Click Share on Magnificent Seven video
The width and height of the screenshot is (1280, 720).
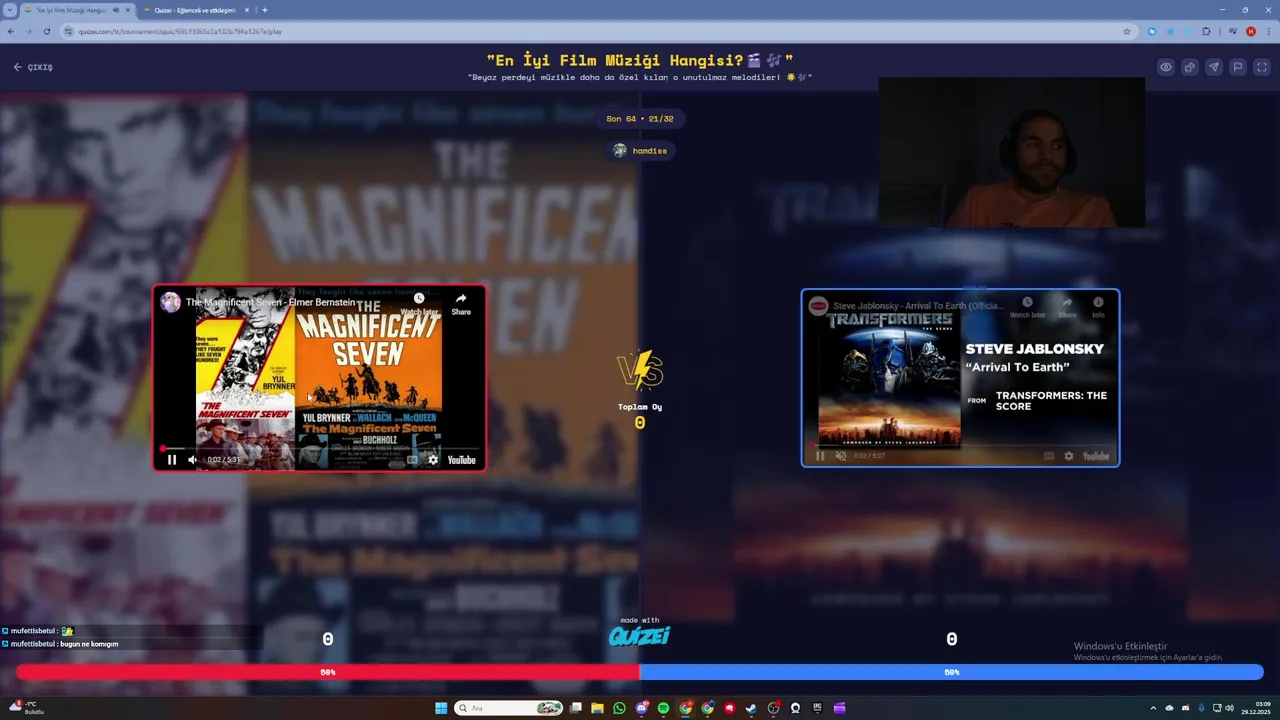tap(461, 303)
